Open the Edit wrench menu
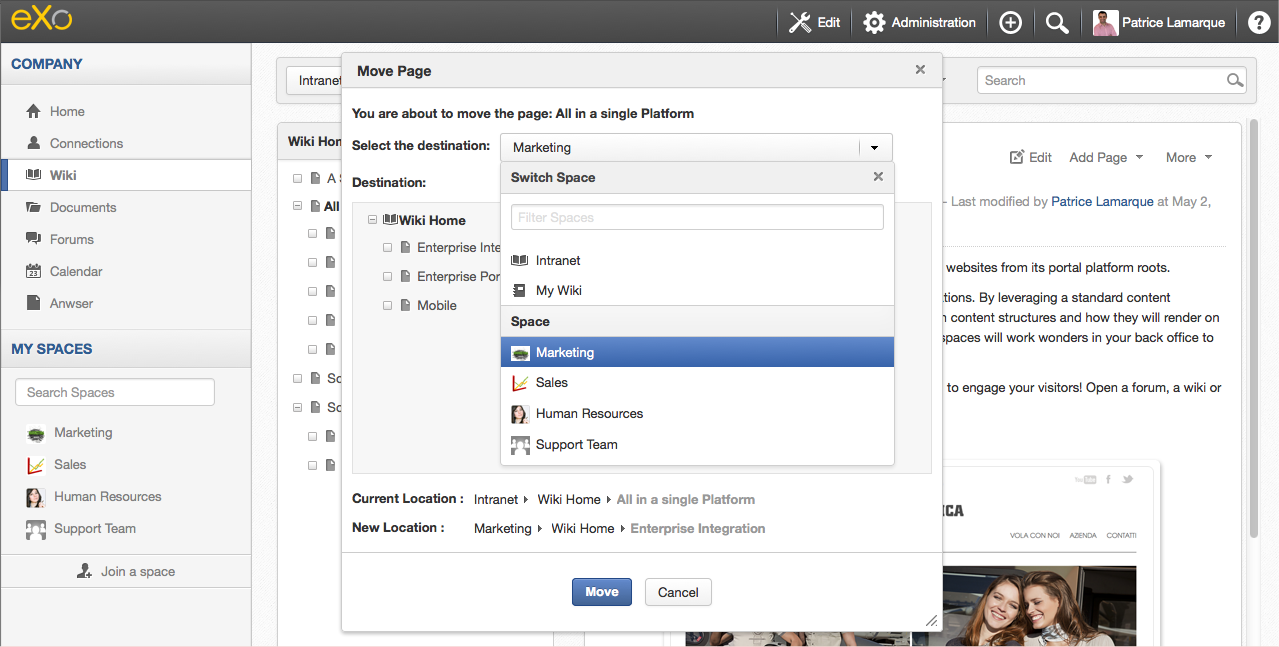Viewport: 1279px width, 647px height. pos(814,22)
